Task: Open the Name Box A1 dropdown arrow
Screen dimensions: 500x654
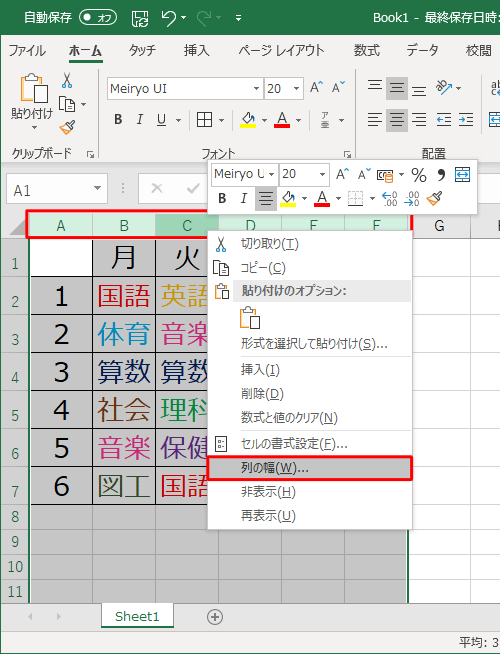Action: point(97,189)
